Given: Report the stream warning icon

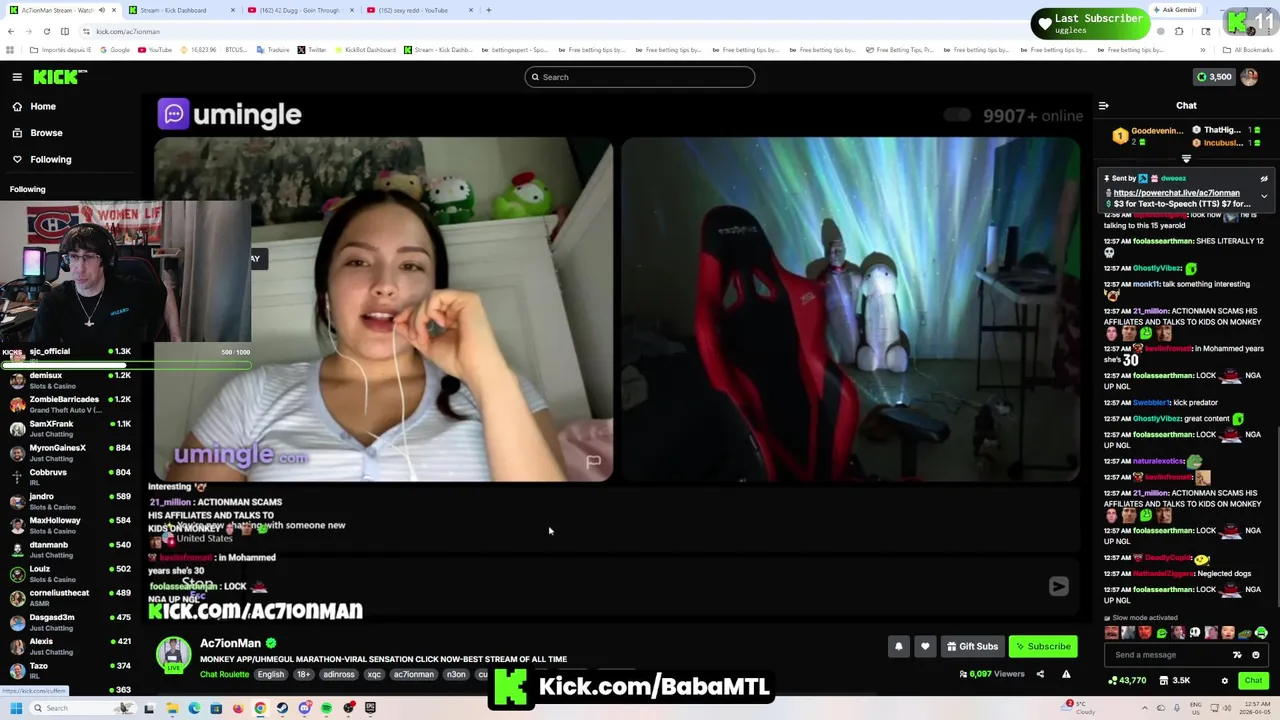Looking at the screenshot, I should point(1066,674).
